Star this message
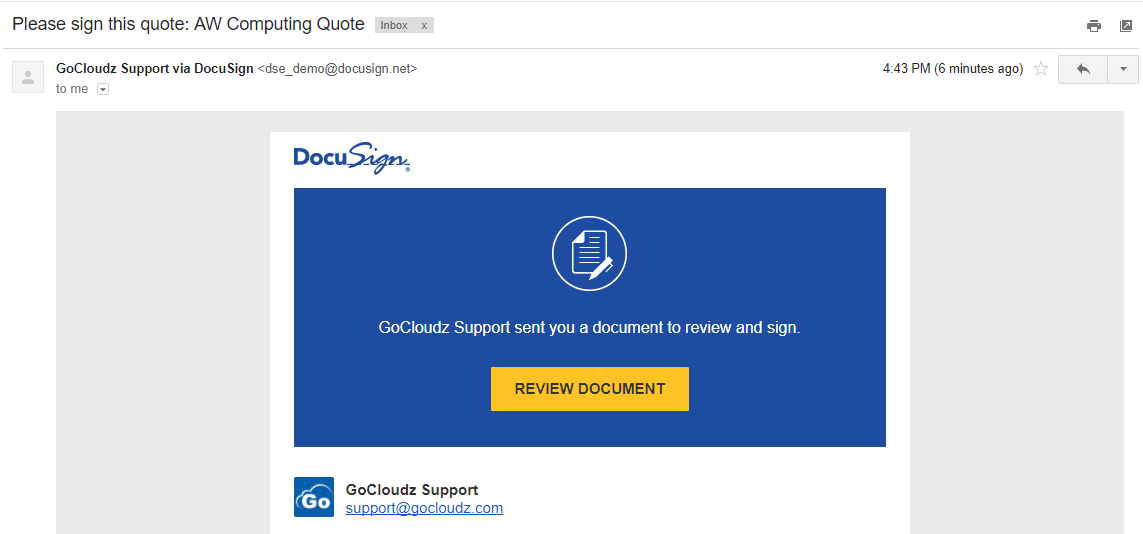The height and width of the screenshot is (534, 1143). tap(1042, 69)
